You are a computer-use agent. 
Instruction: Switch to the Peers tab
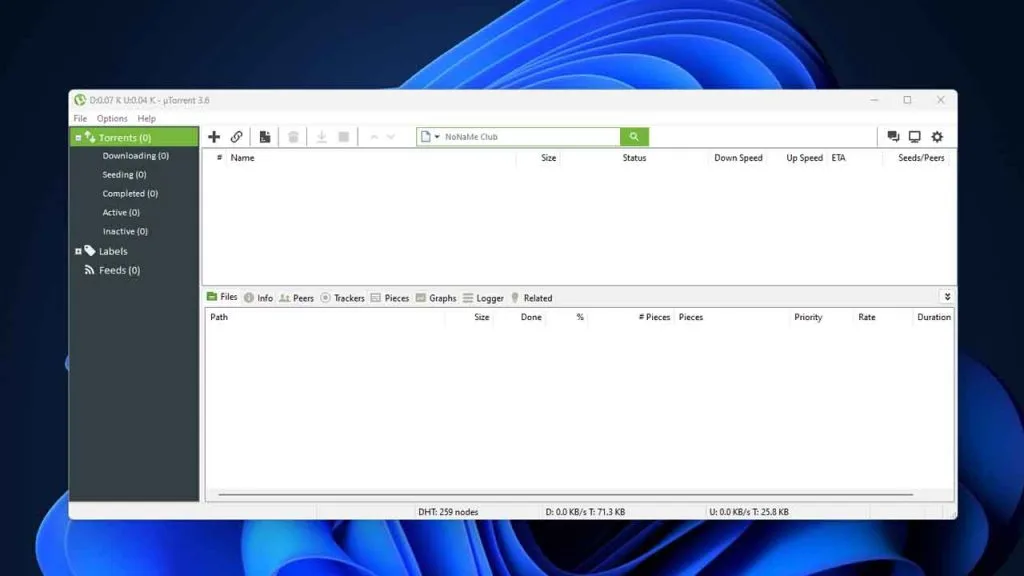click(x=296, y=298)
